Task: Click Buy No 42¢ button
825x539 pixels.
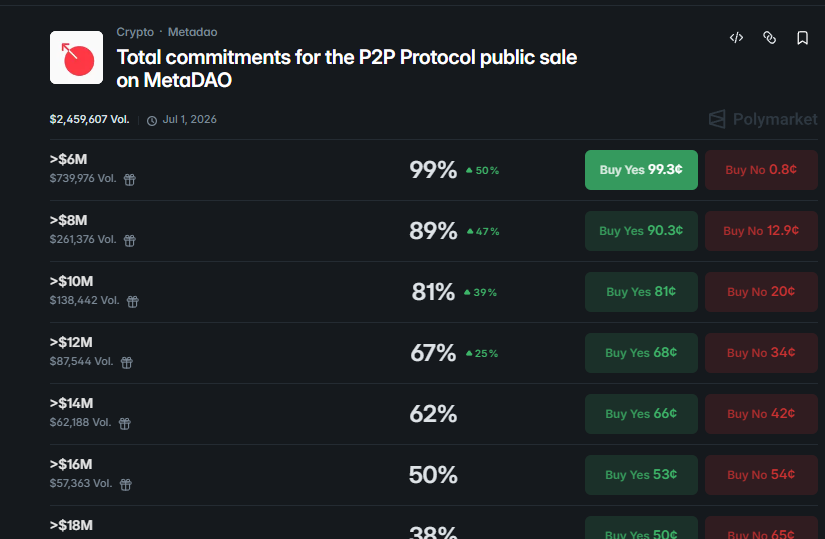Action: click(x=761, y=414)
